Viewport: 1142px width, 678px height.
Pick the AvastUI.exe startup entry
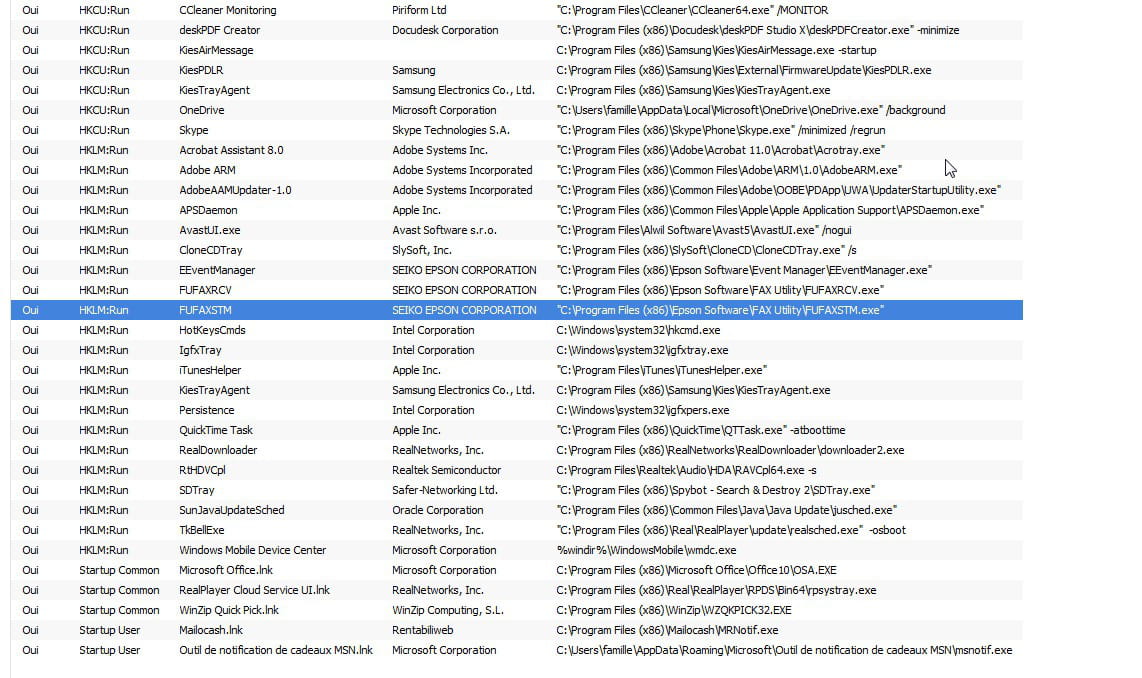pos(210,230)
